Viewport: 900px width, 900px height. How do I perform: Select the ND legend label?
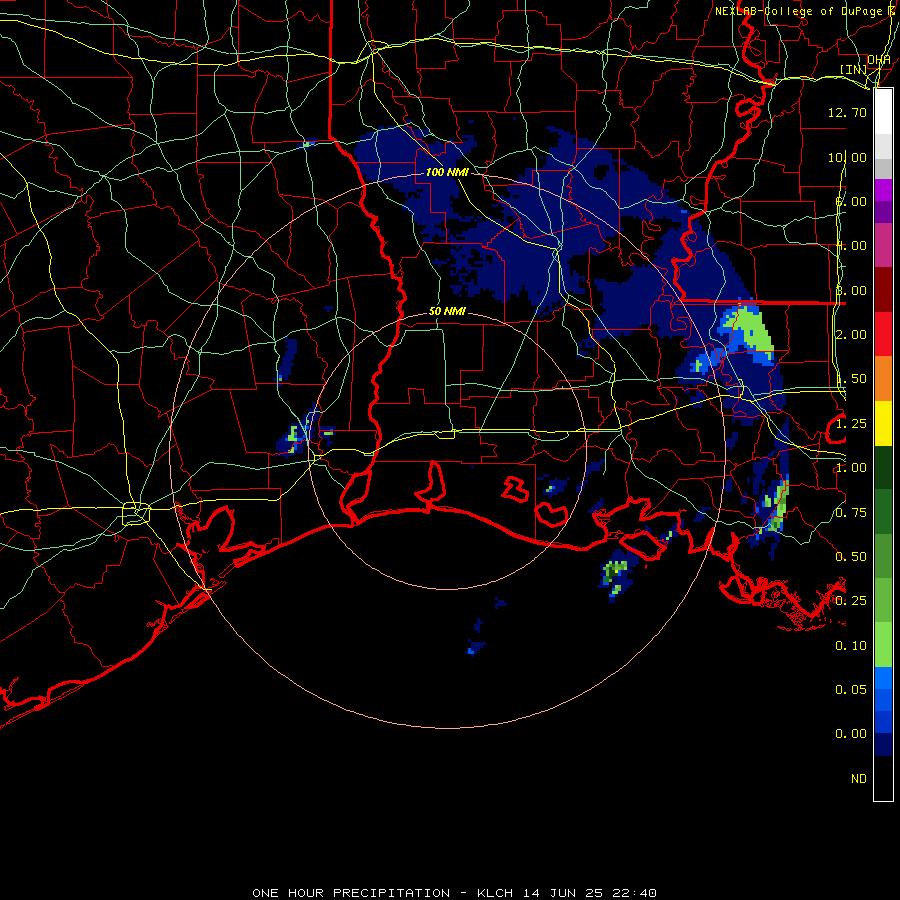click(x=859, y=778)
